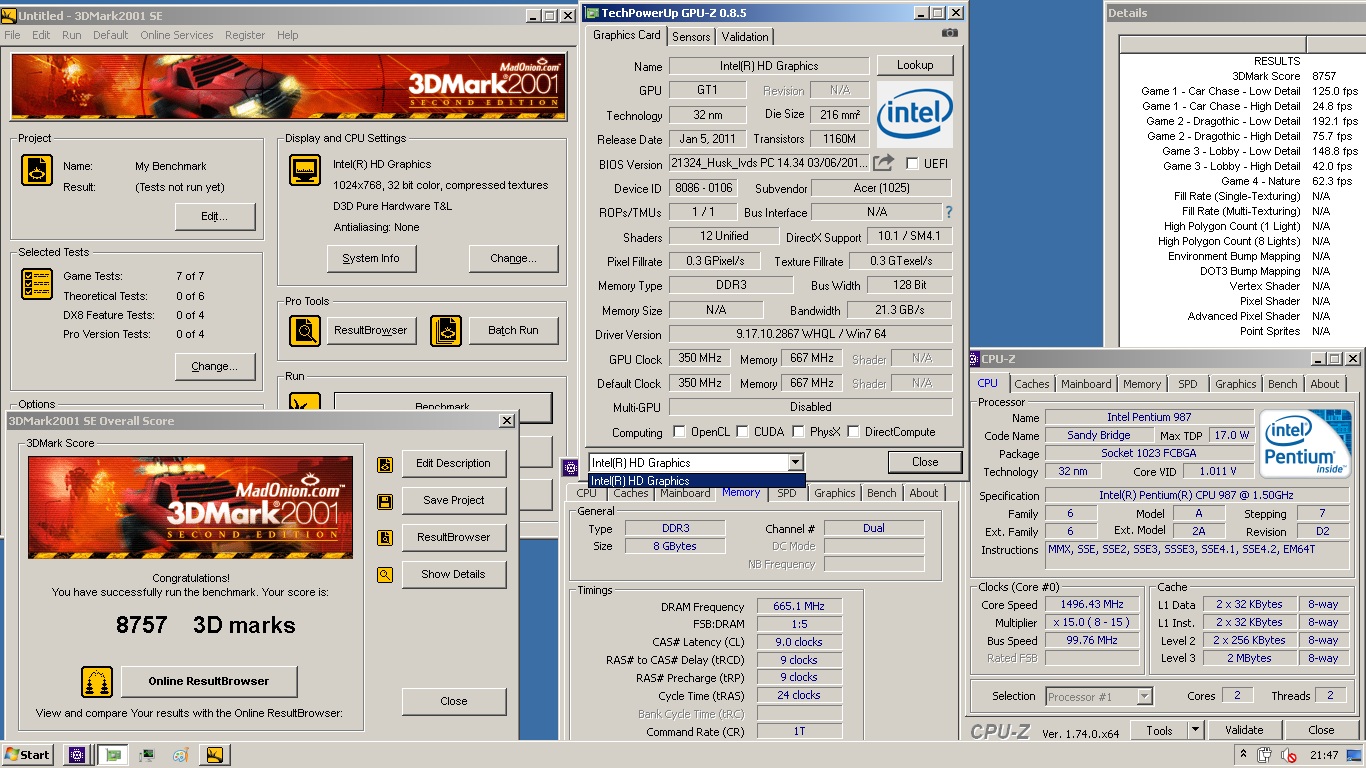Click the Start button
The image size is (1366, 768).
point(27,755)
